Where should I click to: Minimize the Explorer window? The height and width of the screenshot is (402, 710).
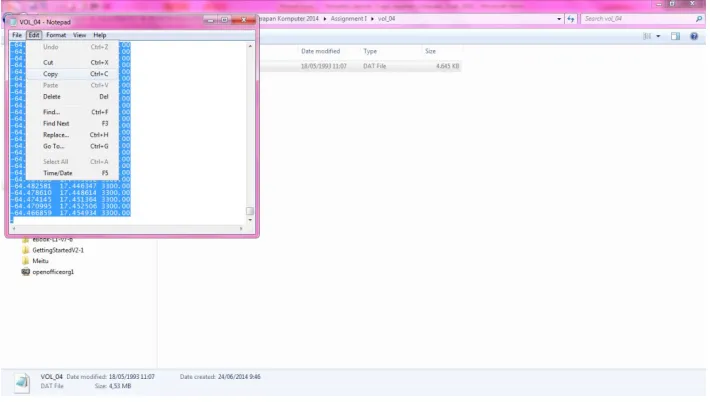pyautogui.click(x=659, y=4)
